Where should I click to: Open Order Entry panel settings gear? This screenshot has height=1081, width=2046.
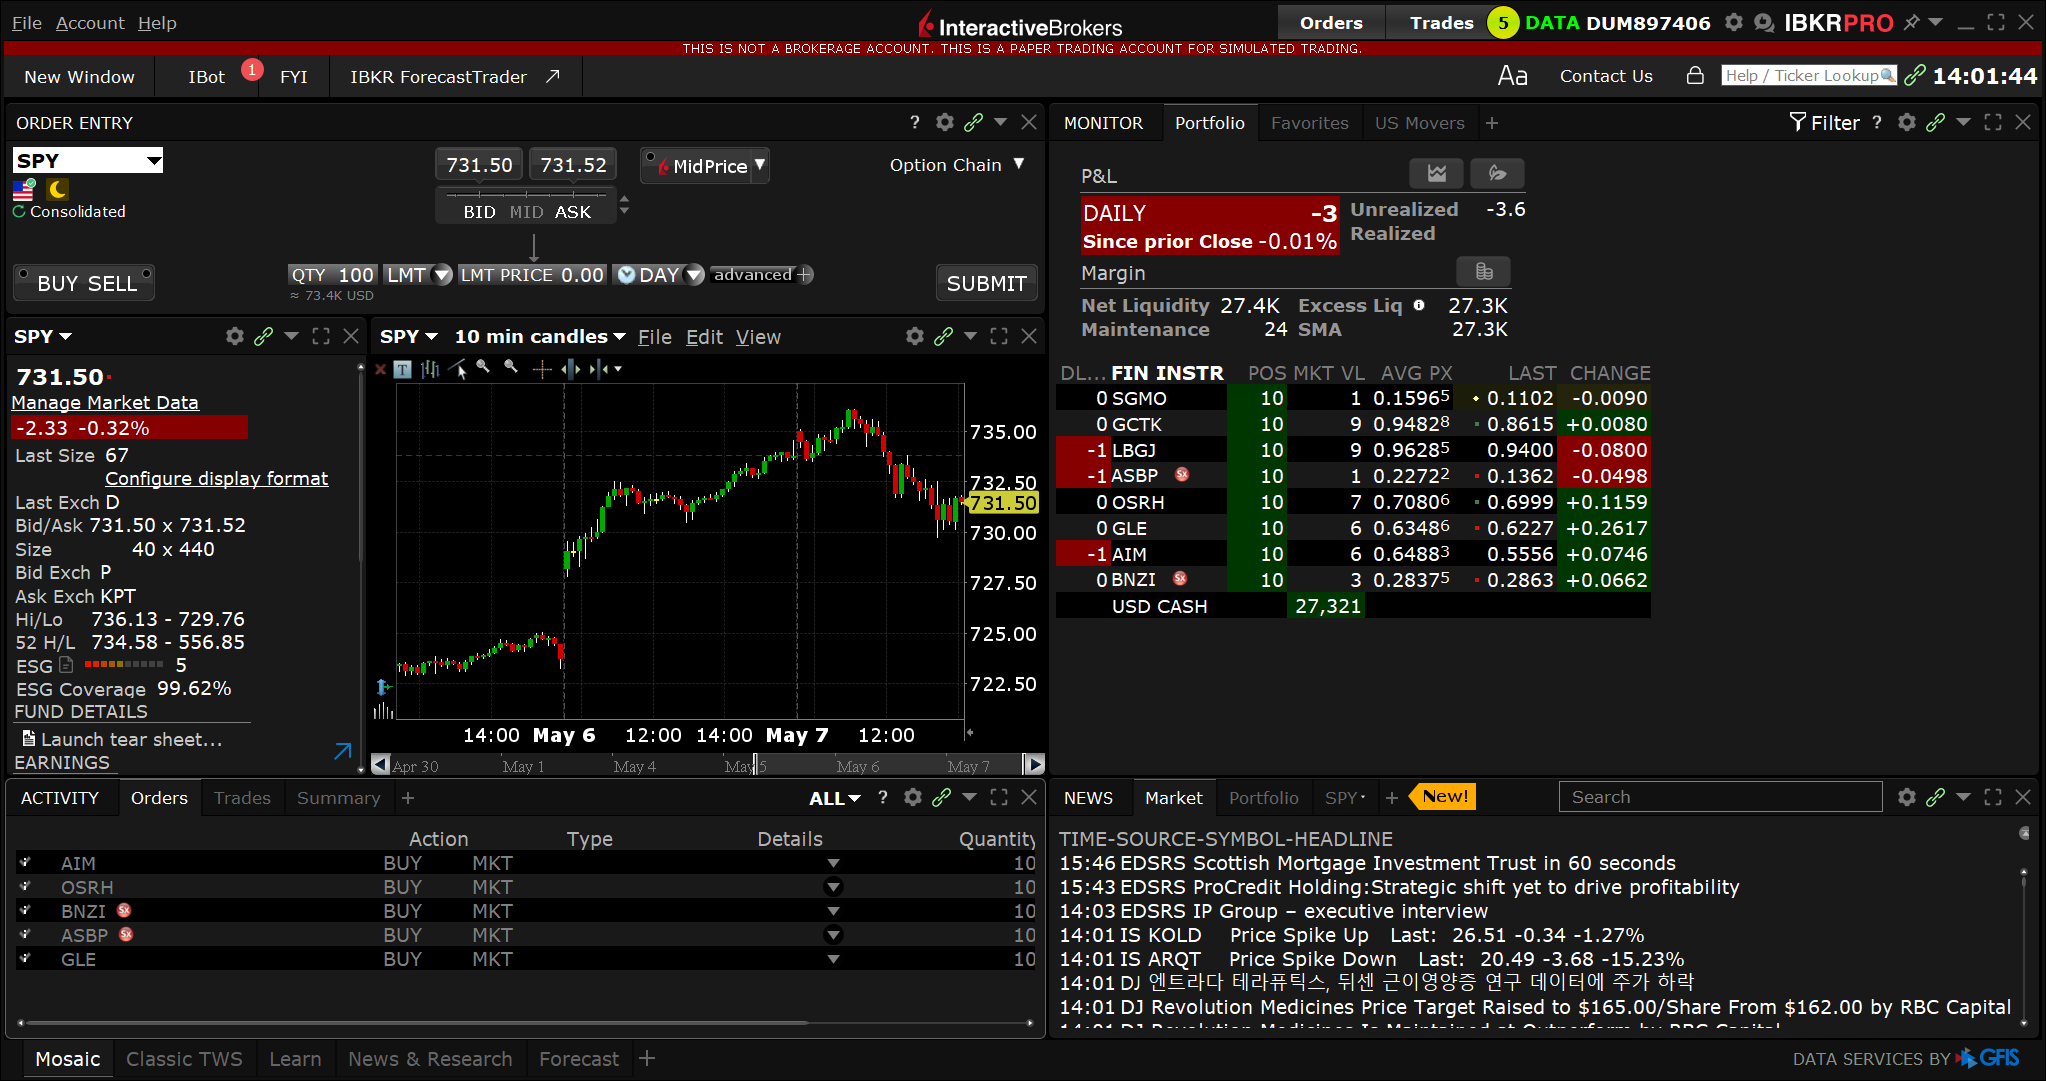pyautogui.click(x=944, y=122)
